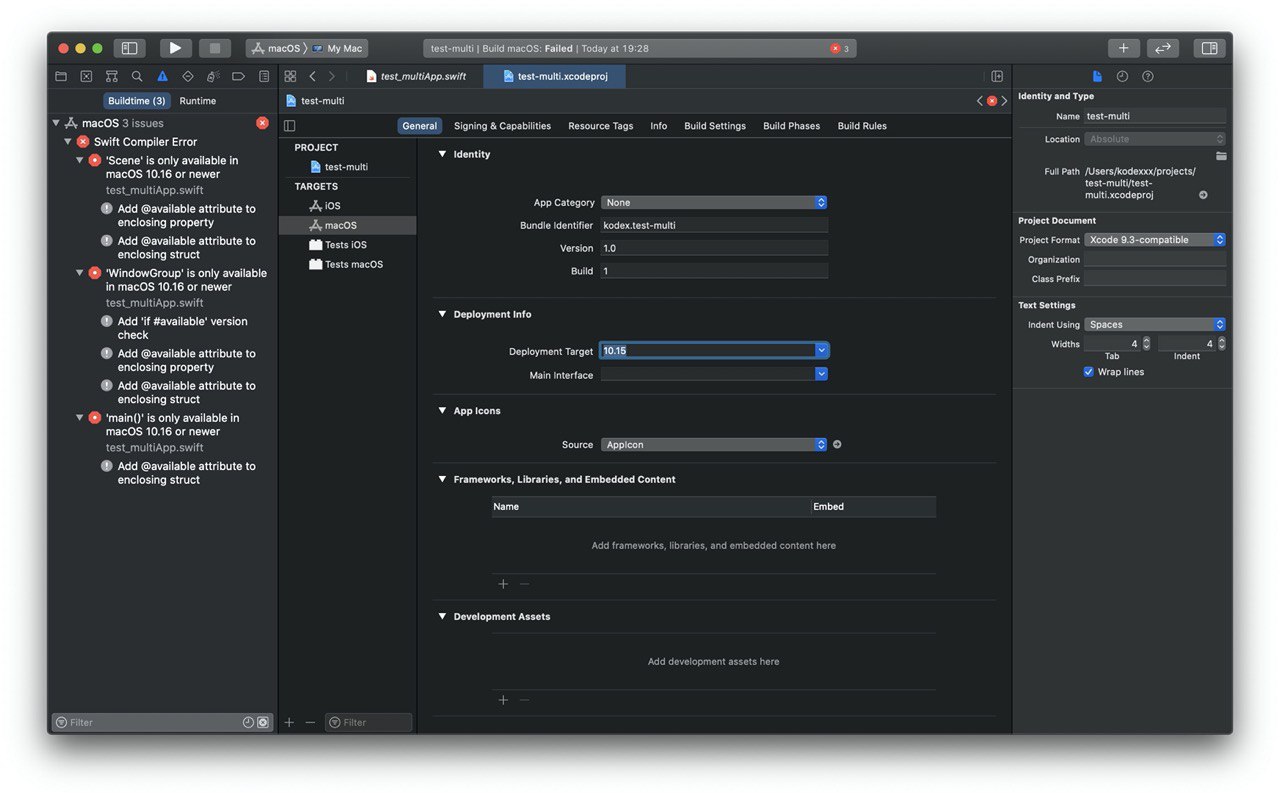This screenshot has height=797, width=1280.
Task: Toggle the navigator sidebar button in toolbar
Action: tap(129, 48)
